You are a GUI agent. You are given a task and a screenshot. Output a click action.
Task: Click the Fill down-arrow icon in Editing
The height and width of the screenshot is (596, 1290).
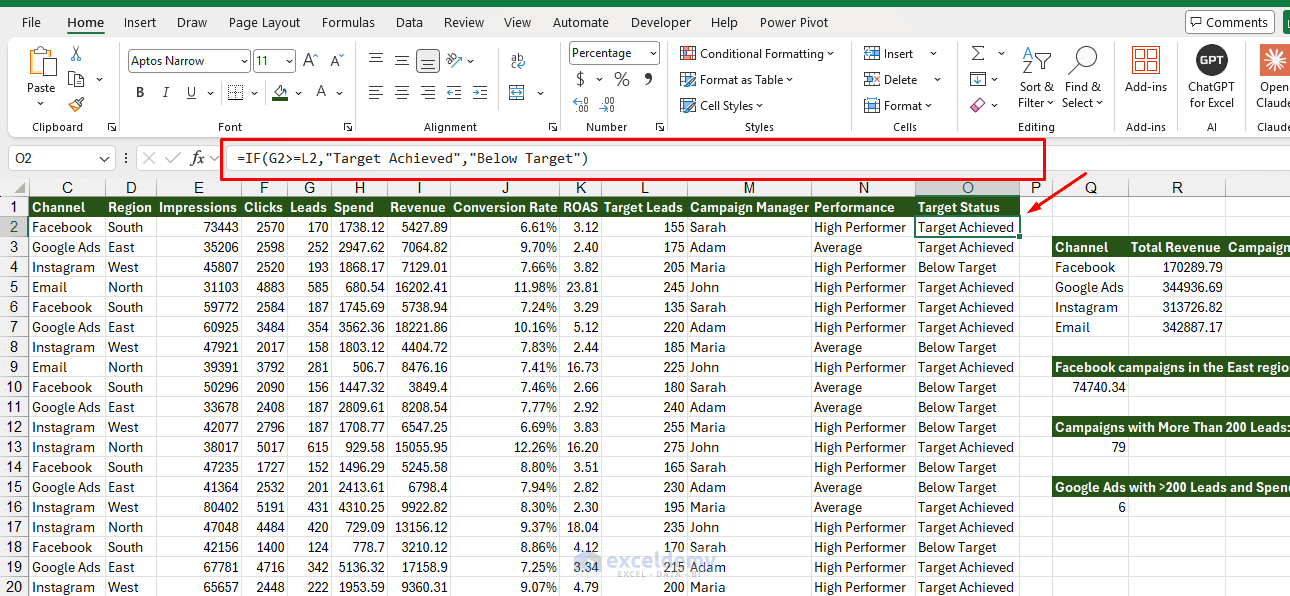tap(978, 79)
